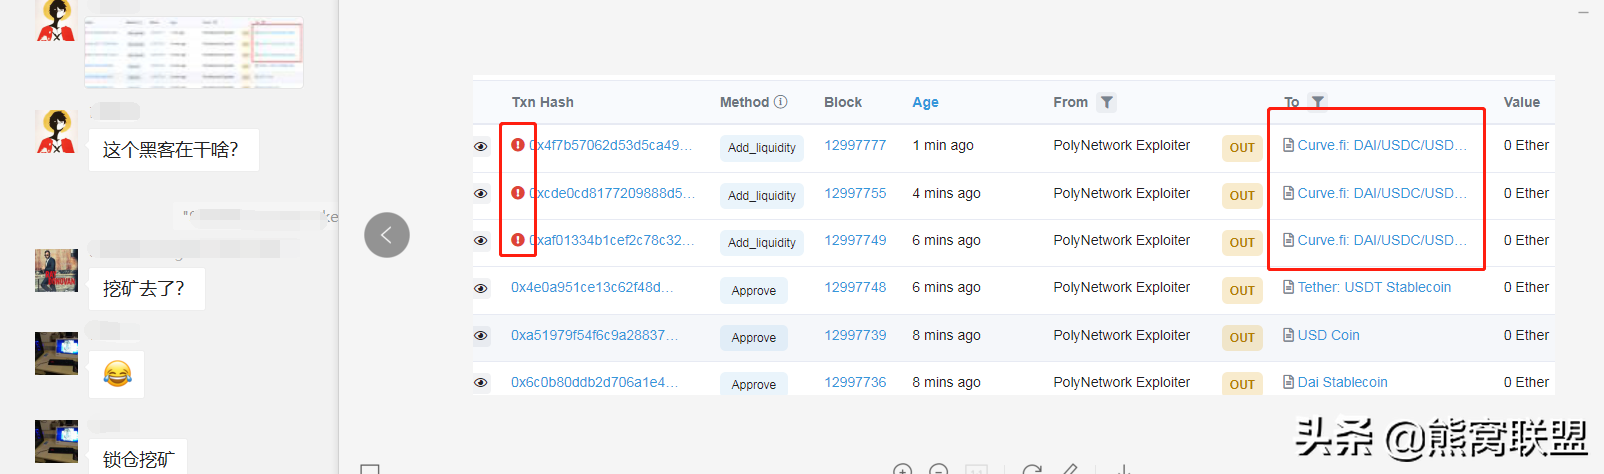Toggle the eye icon on the 0x4e0a951ce13c62f48d row
This screenshot has height=474, width=1604.
click(481, 289)
